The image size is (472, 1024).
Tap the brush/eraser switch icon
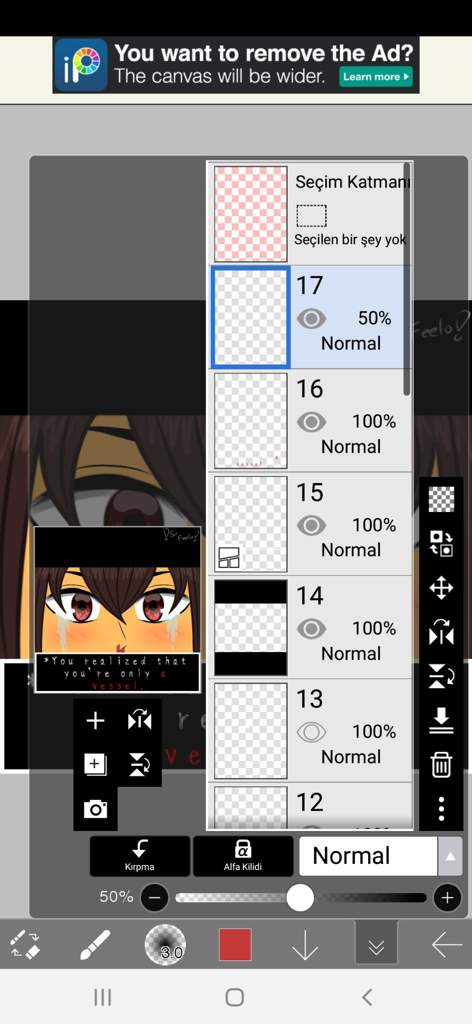[25, 945]
